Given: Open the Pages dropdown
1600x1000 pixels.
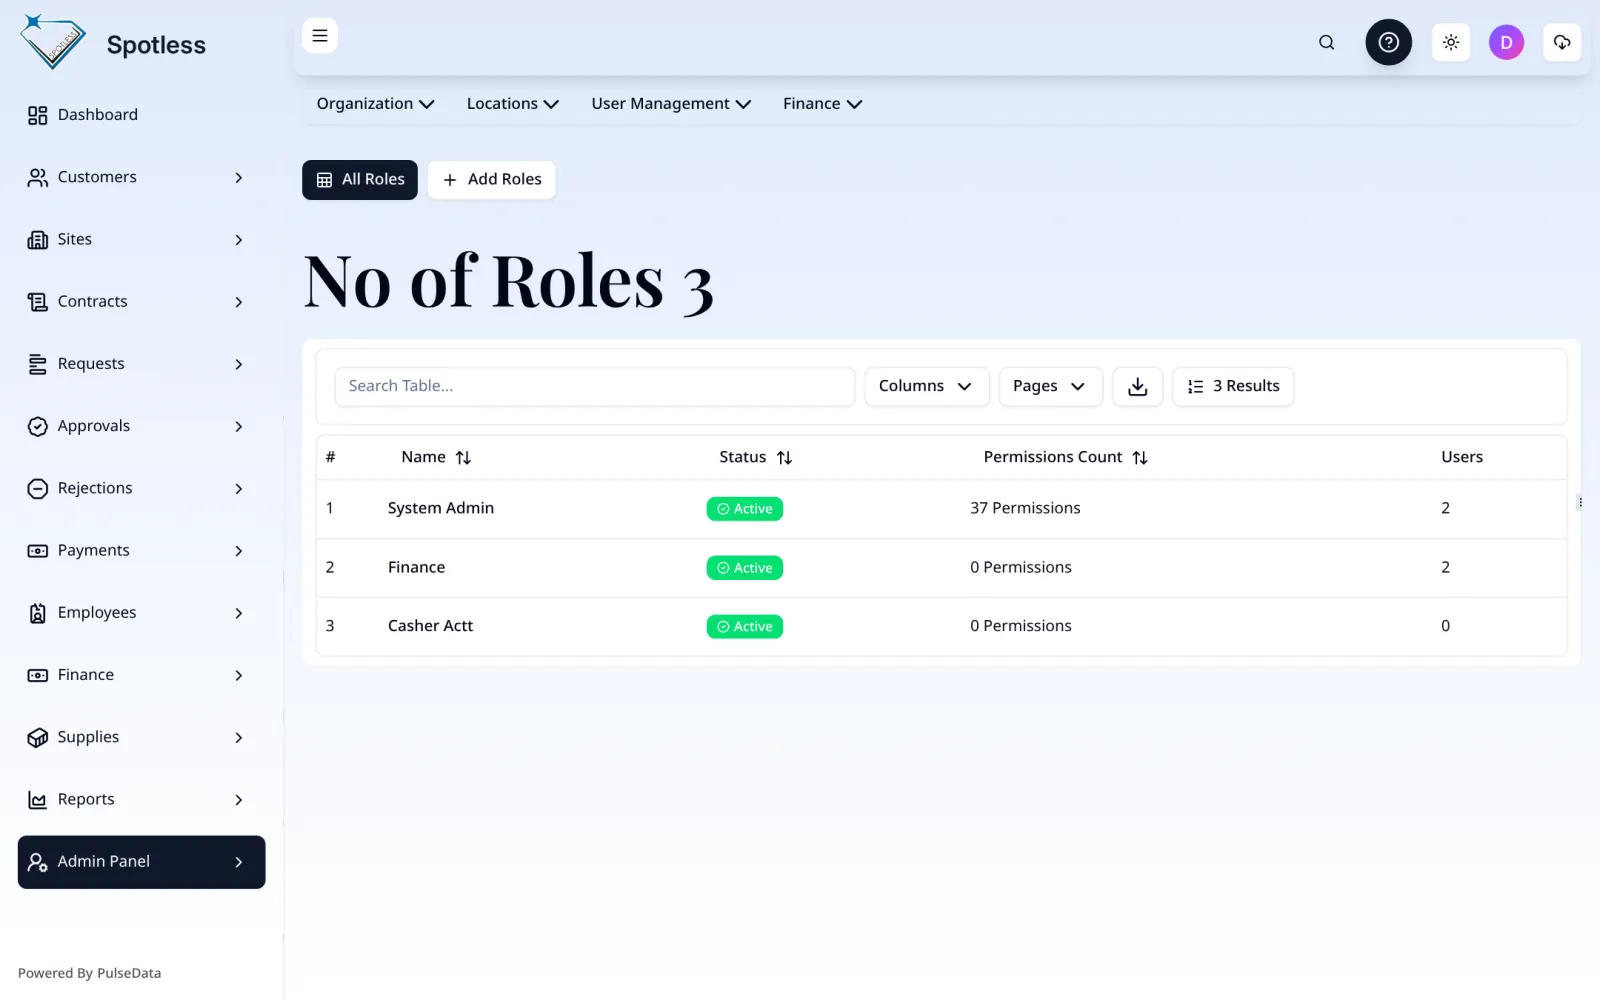Looking at the screenshot, I should (x=1050, y=387).
